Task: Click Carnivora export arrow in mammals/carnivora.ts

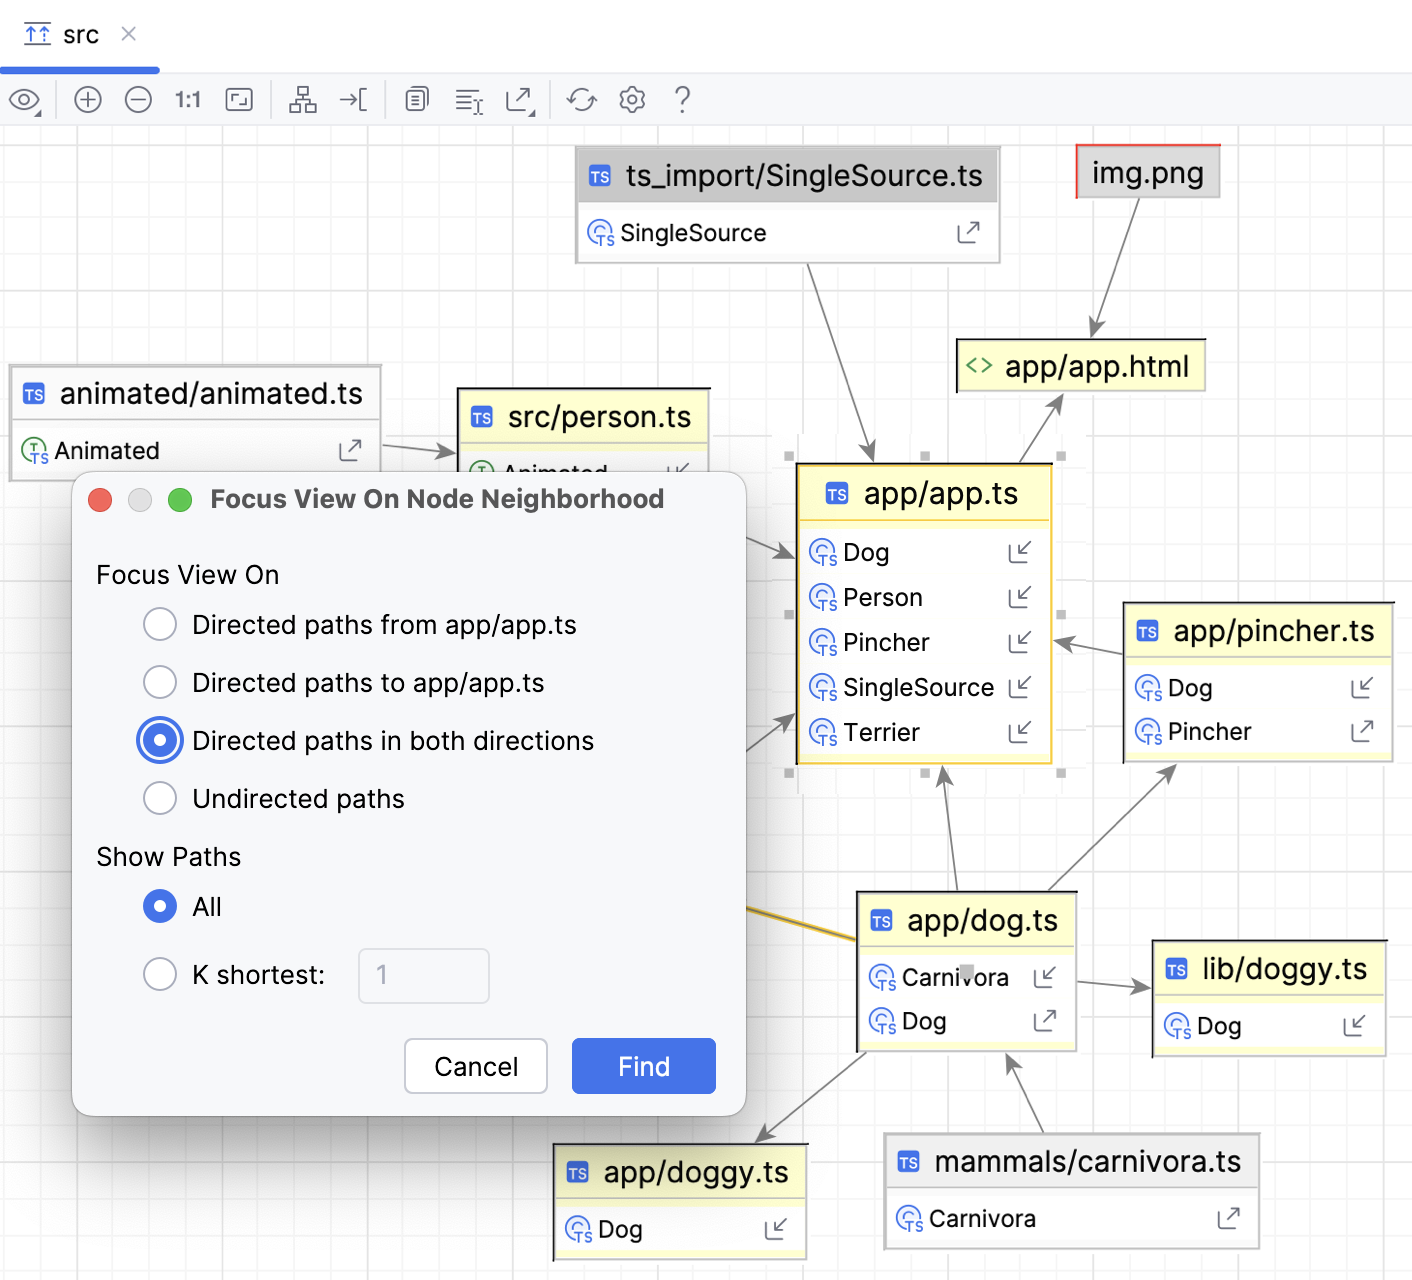Action: pos(1228,1218)
